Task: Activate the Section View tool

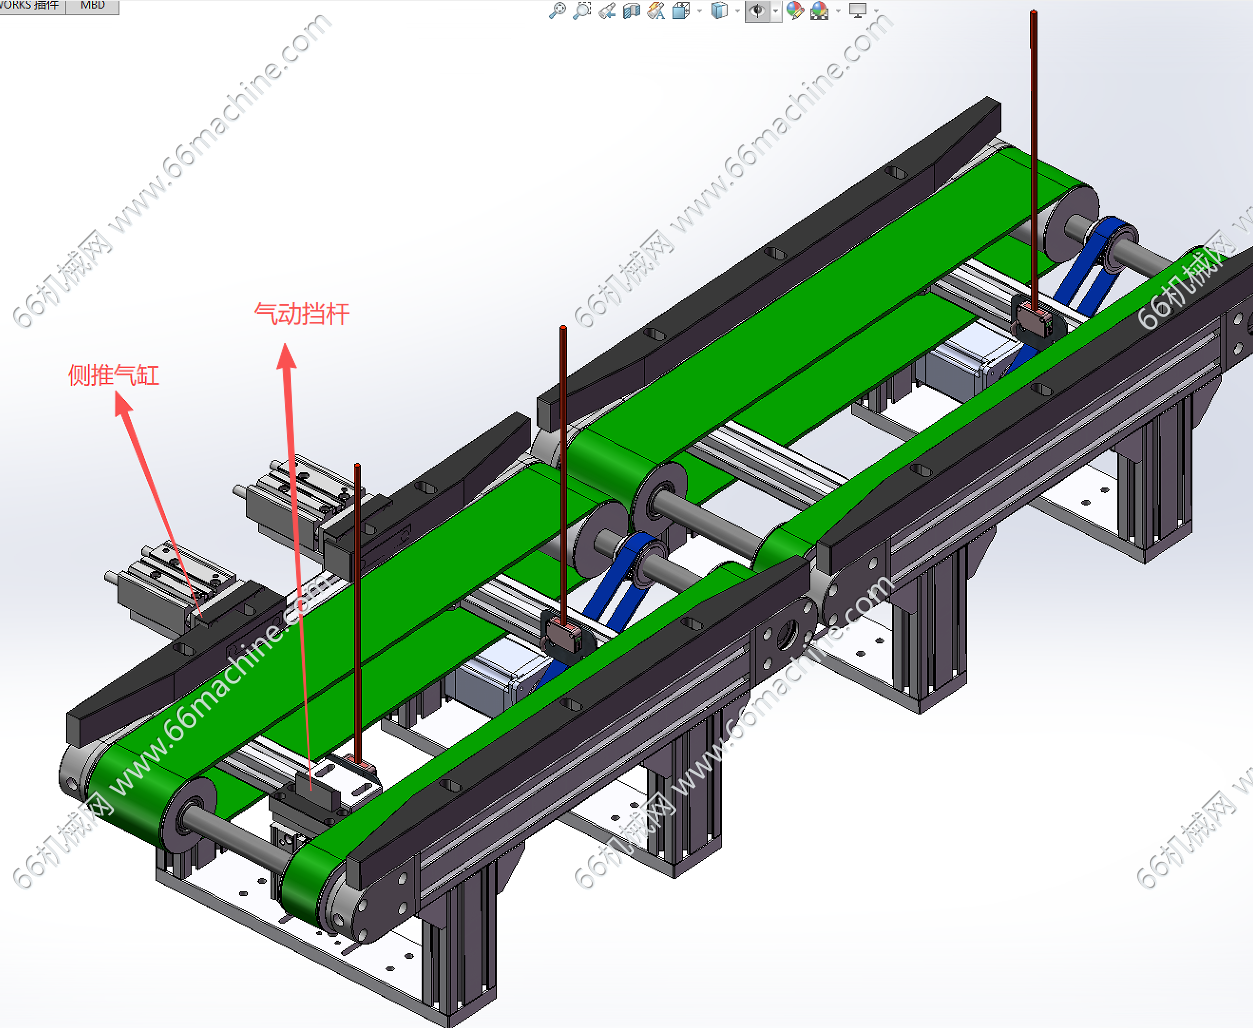Action: point(631,11)
